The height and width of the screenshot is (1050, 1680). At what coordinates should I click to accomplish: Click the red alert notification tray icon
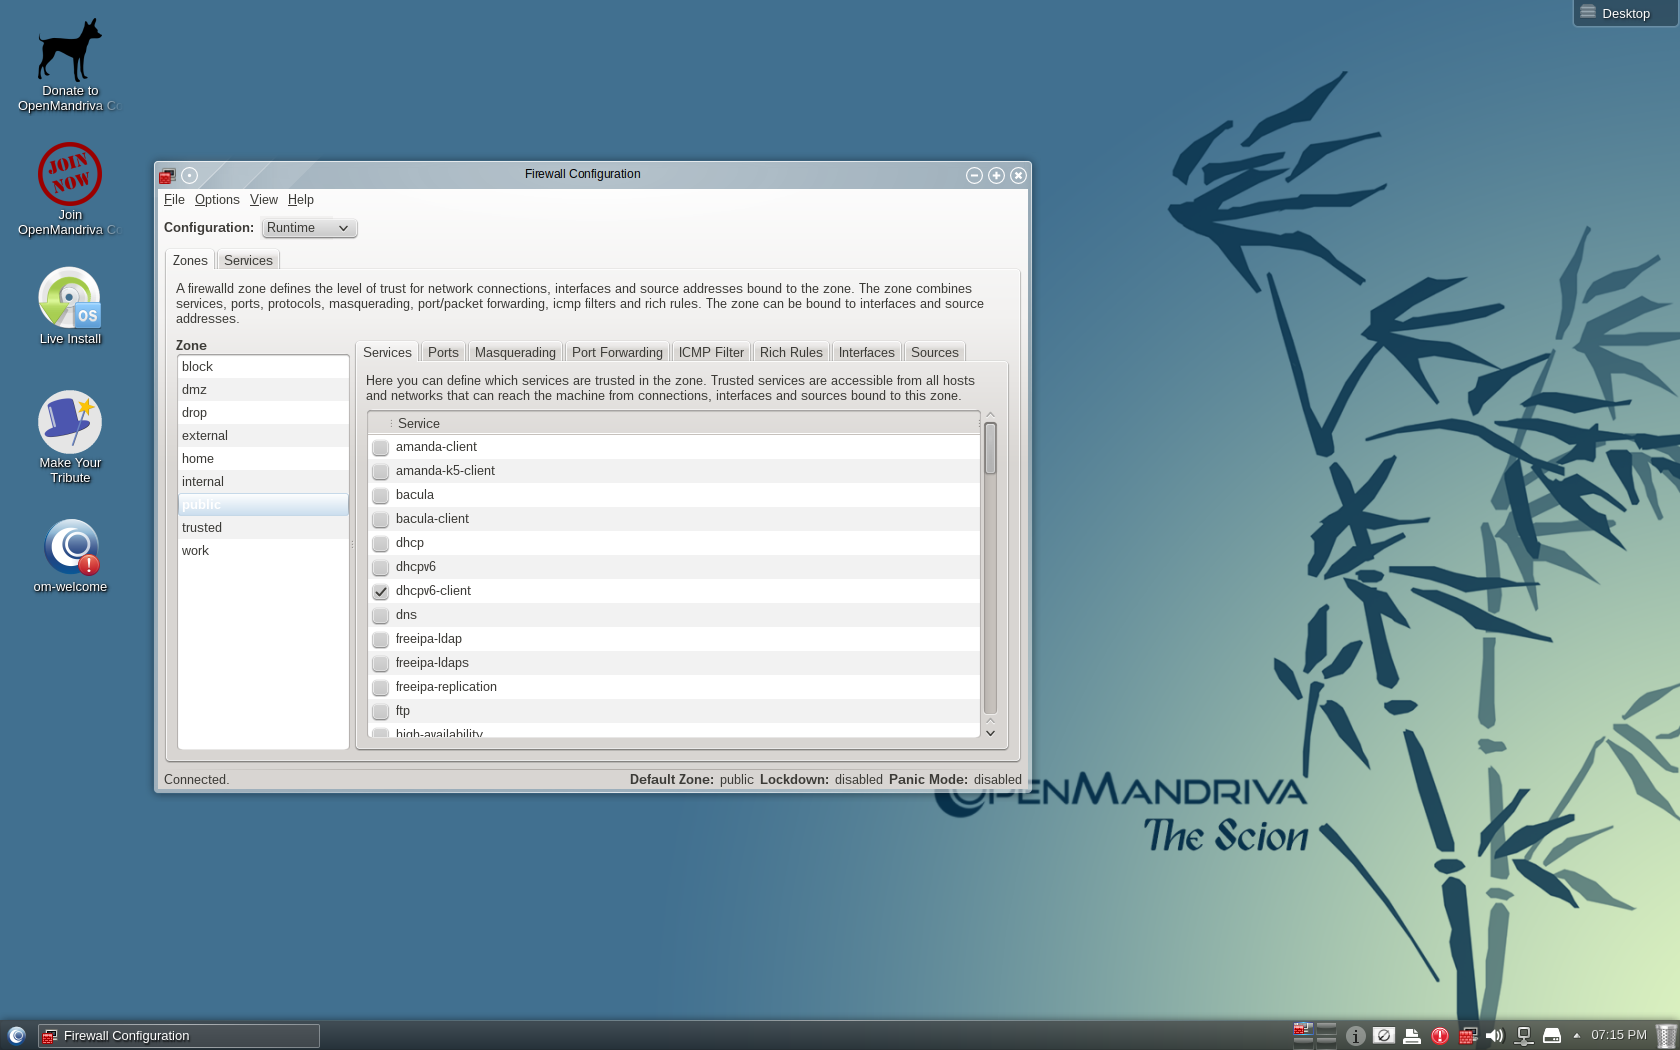(x=1440, y=1036)
